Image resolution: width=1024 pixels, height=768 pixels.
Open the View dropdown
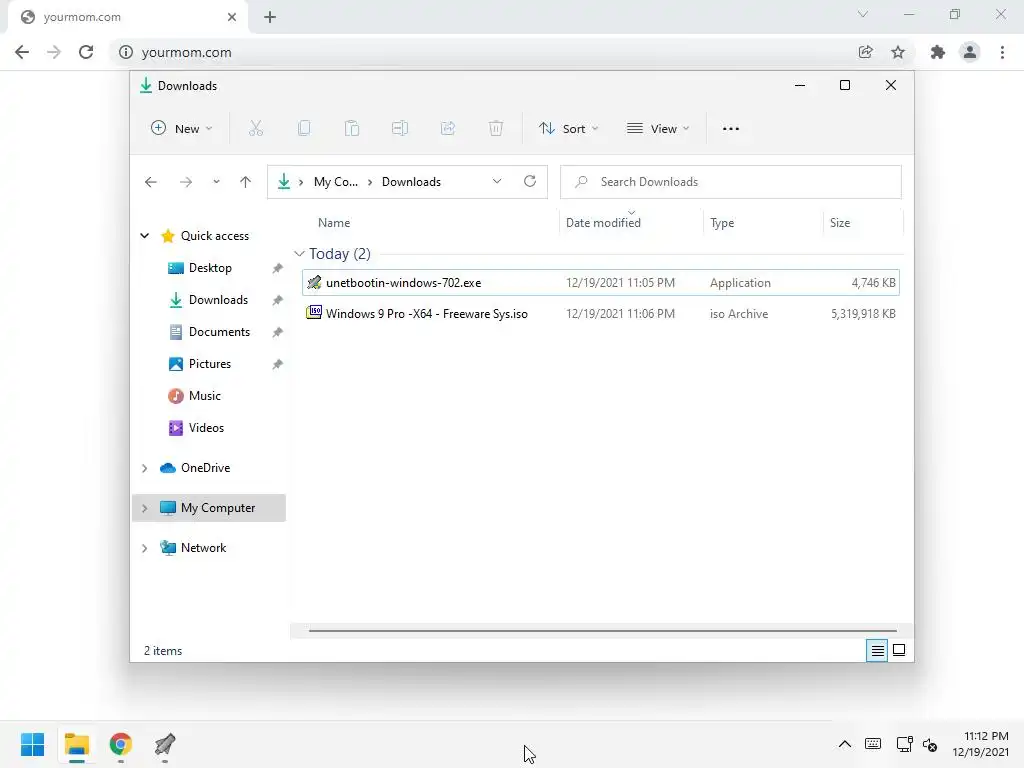tap(658, 129)
